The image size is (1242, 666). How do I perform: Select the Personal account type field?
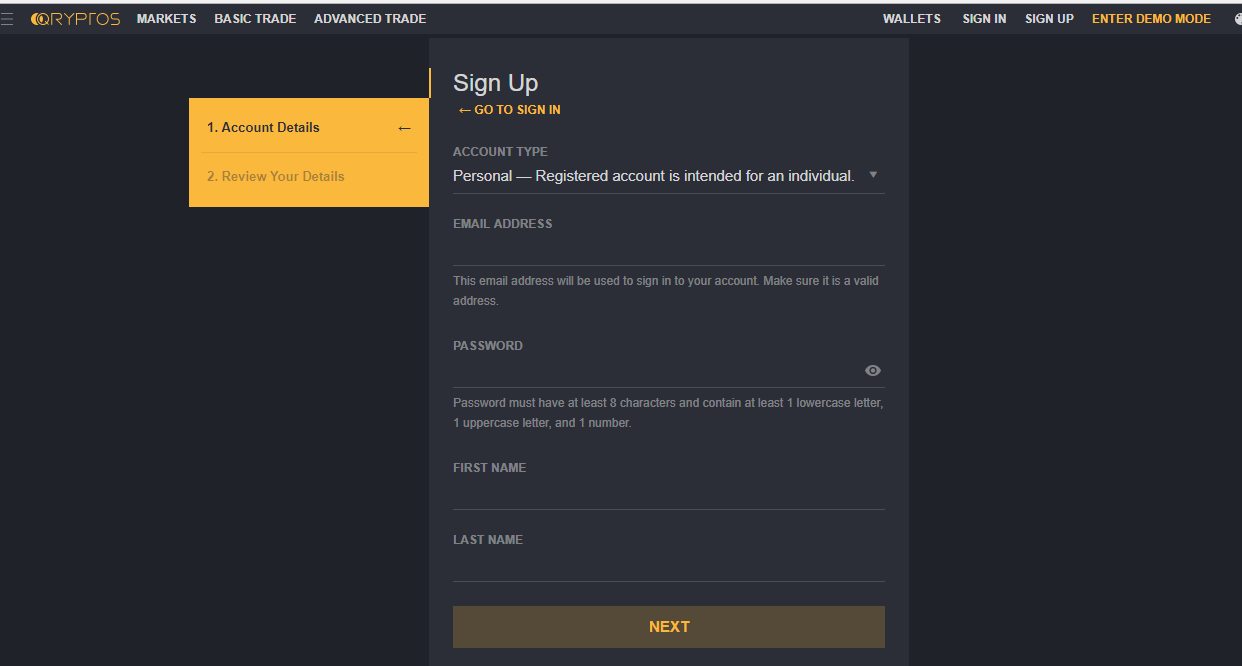tap(654, 176)
